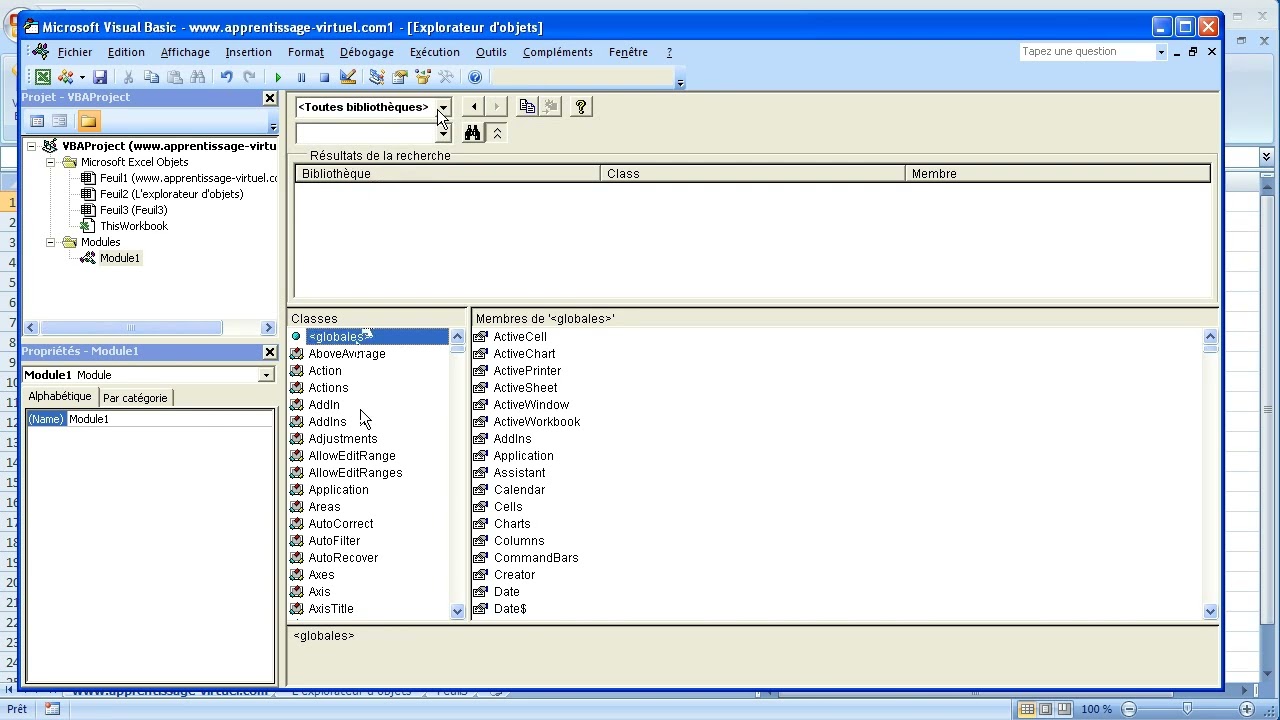Screen dimensions: 1280x720
Task: Switch to the Par catégorie tab
Action: click(x=135, y=398)
